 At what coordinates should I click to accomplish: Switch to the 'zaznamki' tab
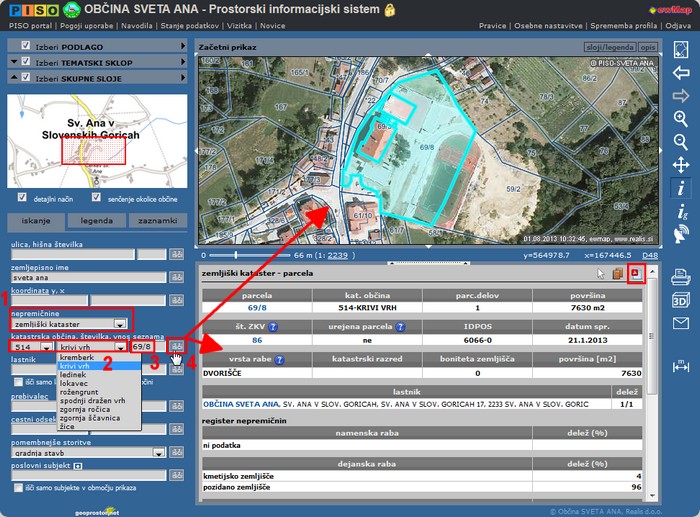click(x=158, y=221)
